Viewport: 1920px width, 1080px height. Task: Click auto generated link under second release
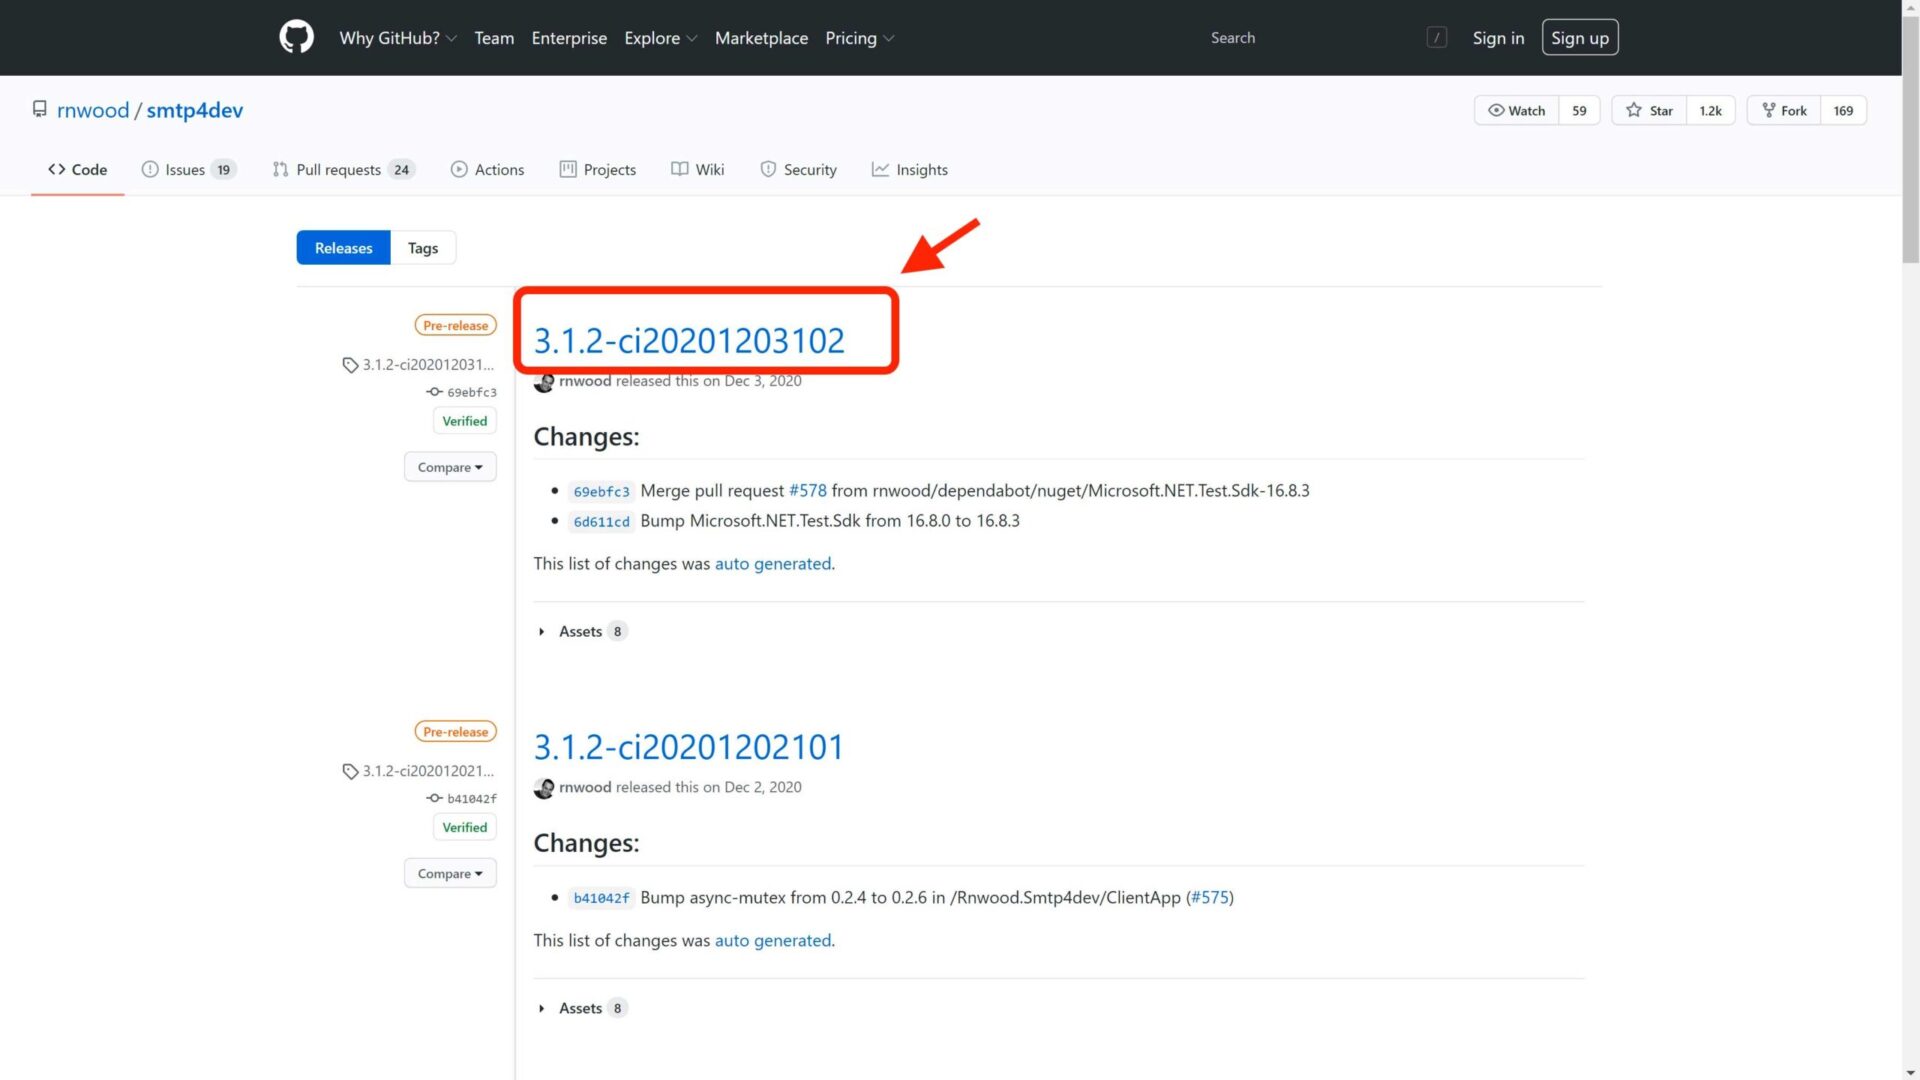pyautogui.click(x=773, y=940)
